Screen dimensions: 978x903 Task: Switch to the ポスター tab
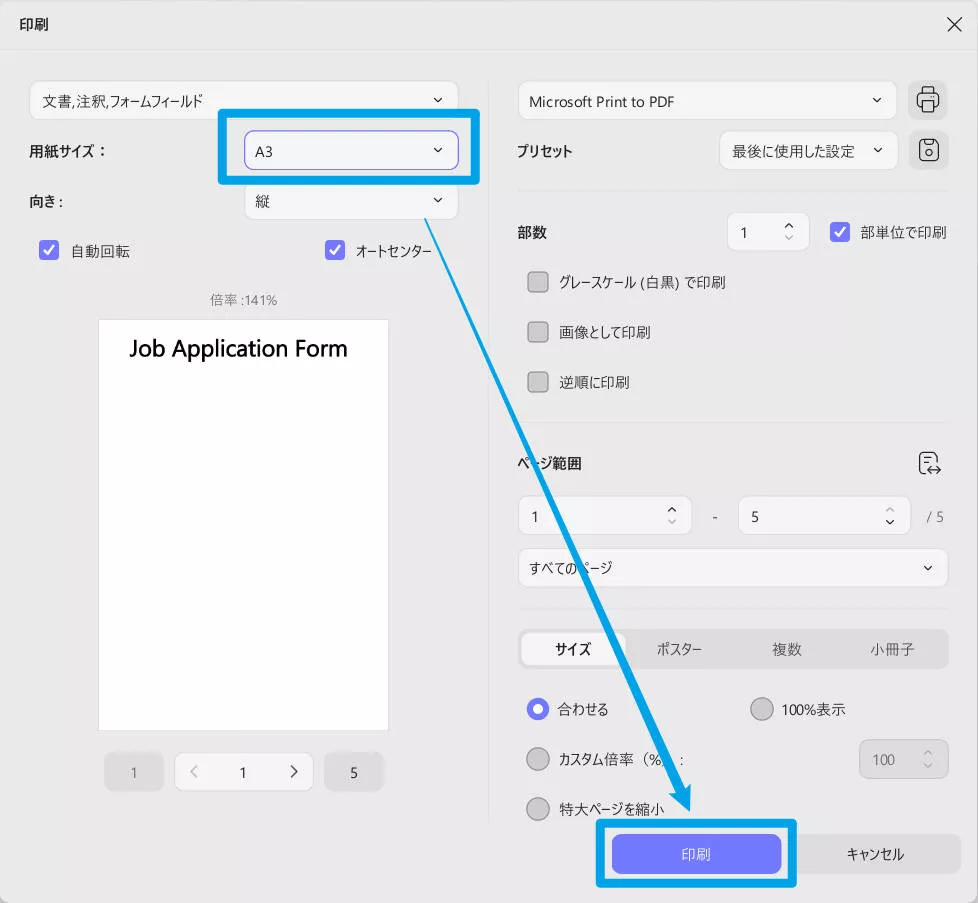tap(679, 649)
